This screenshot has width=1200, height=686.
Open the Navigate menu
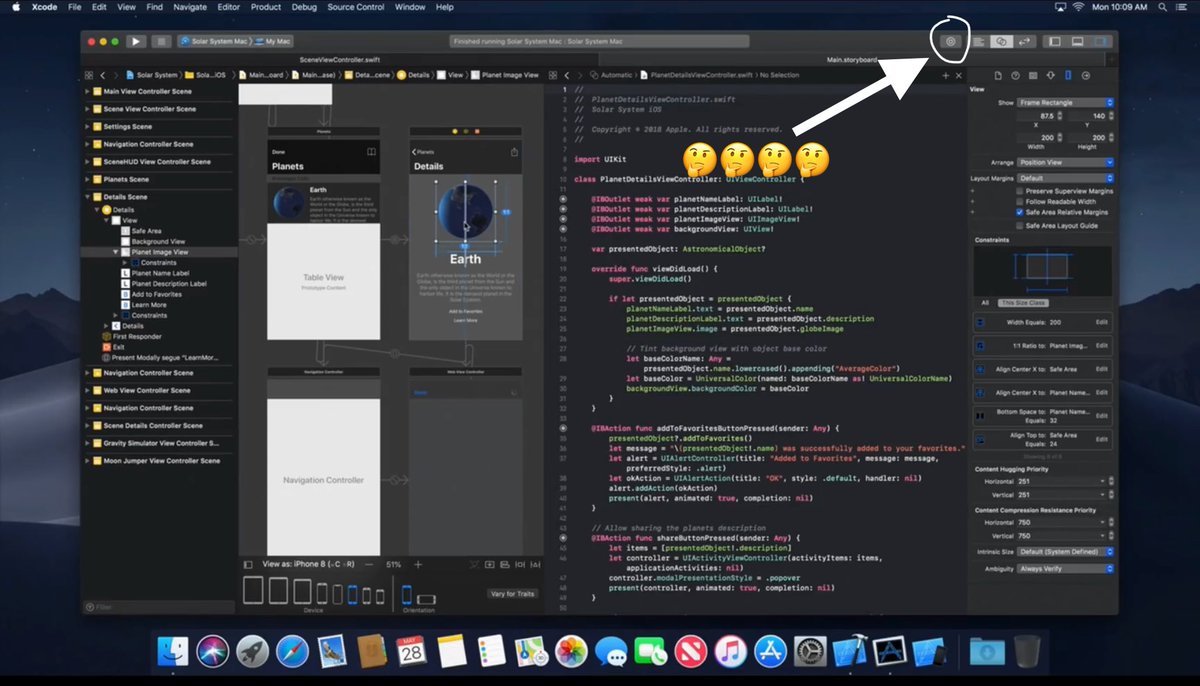tap(190, 7)
